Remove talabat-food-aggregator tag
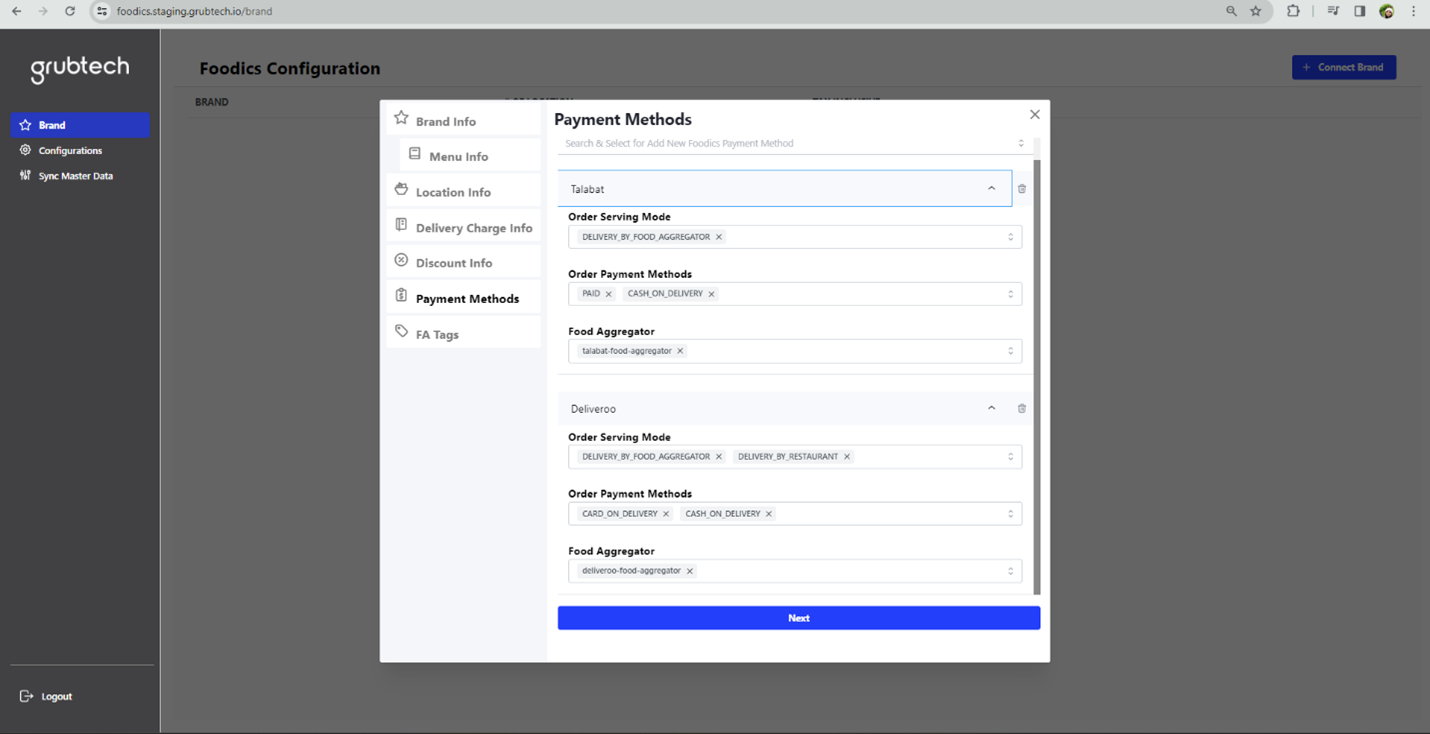Screen dimensions: 1430x734 (680, 351)
